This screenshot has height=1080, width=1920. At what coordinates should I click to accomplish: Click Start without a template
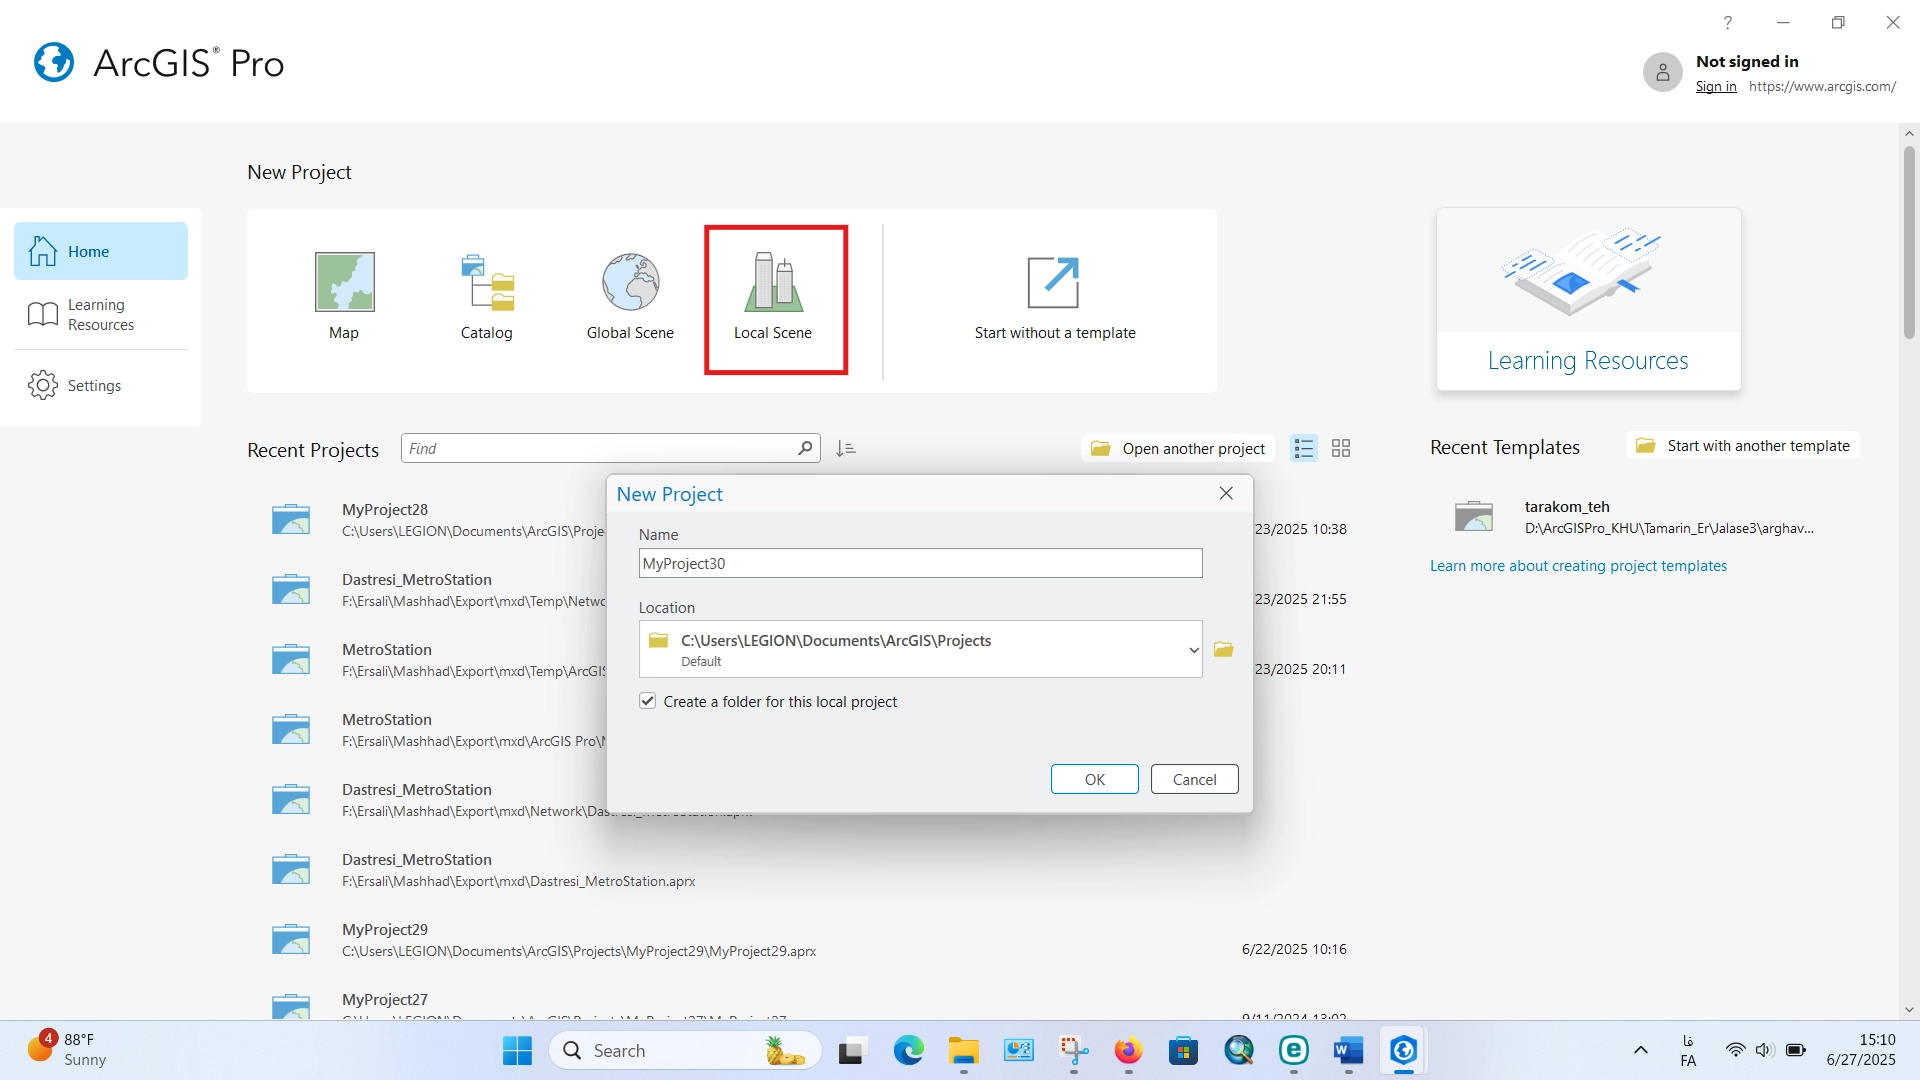point(1055,297)
